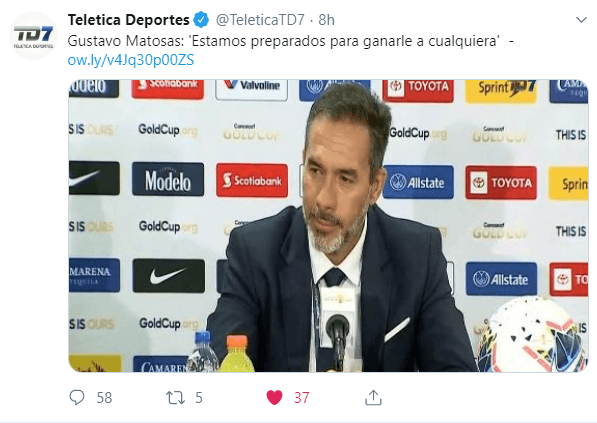The height and width of the screenshot is (423, 597).
Task: Open the @TeleticaTD7 handle
Action: [260, 20]
